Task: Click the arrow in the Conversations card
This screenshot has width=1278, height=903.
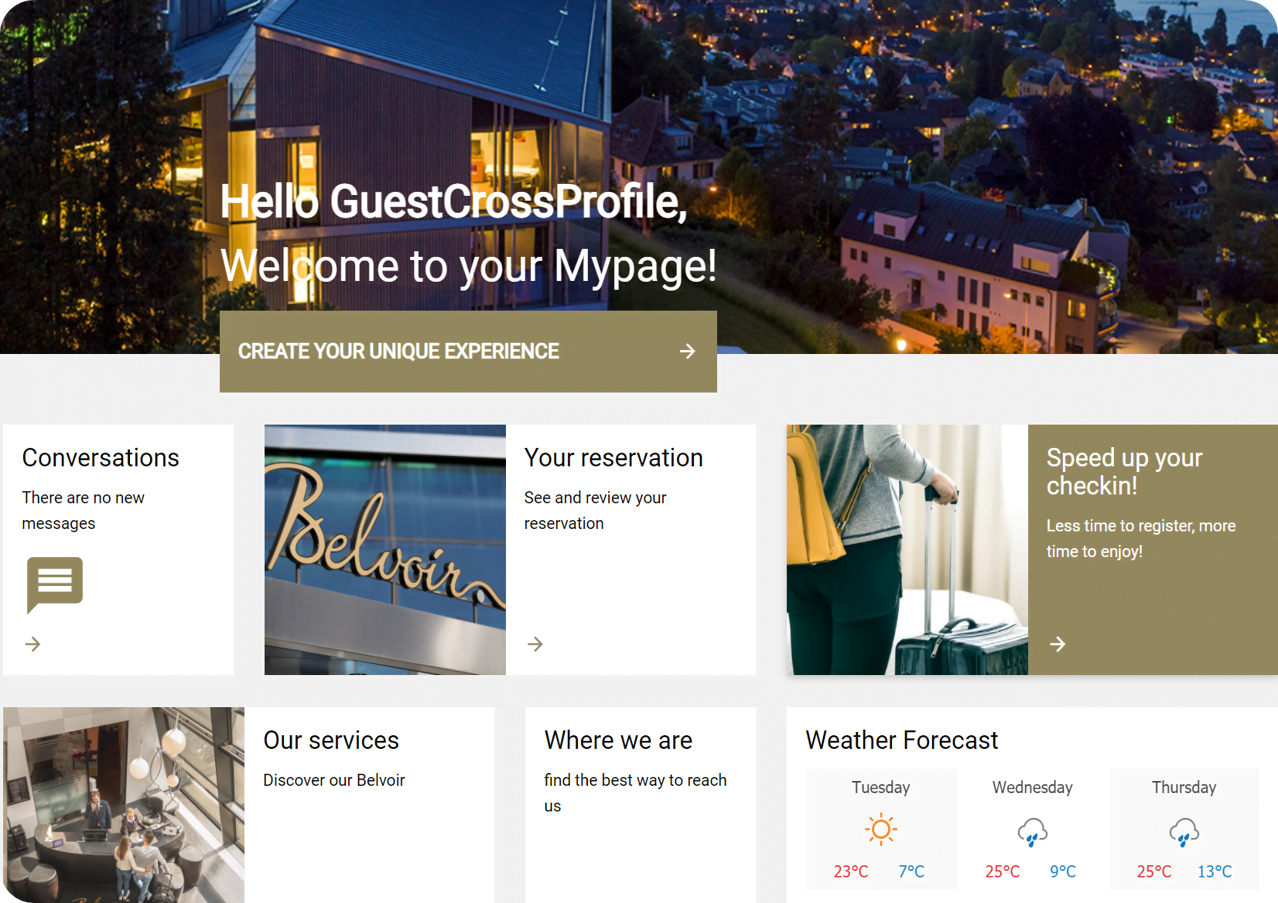Action: pos(33,644)
